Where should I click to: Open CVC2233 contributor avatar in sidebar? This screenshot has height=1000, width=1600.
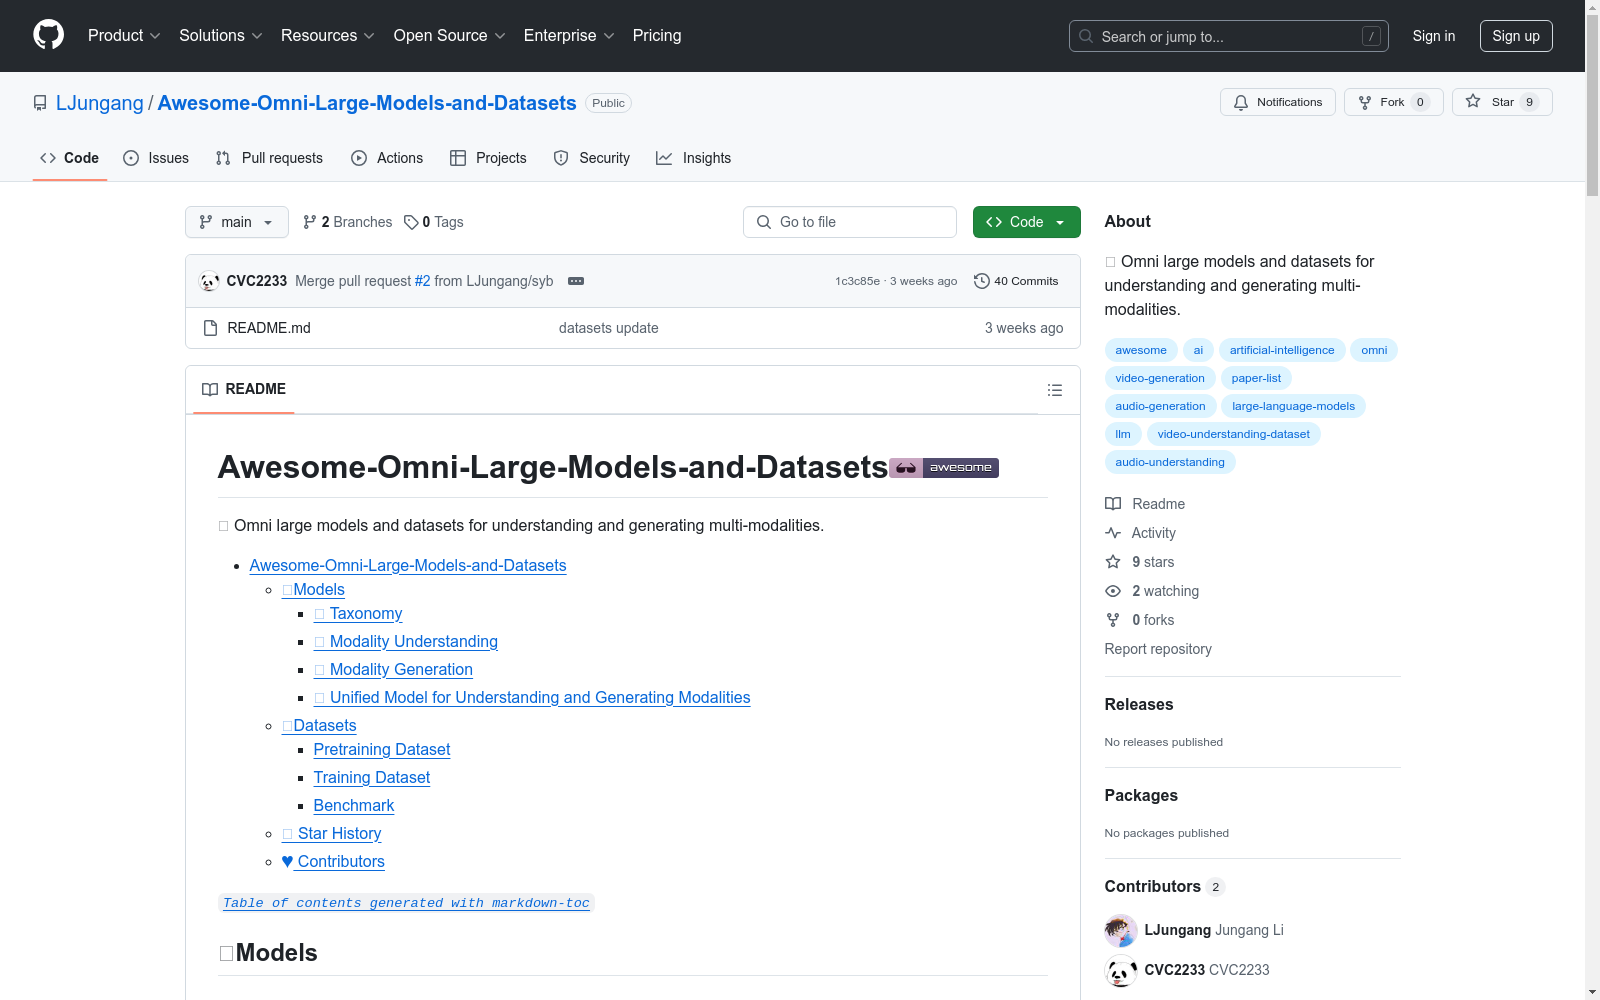pyautogui.click(x=1121, y=970)
